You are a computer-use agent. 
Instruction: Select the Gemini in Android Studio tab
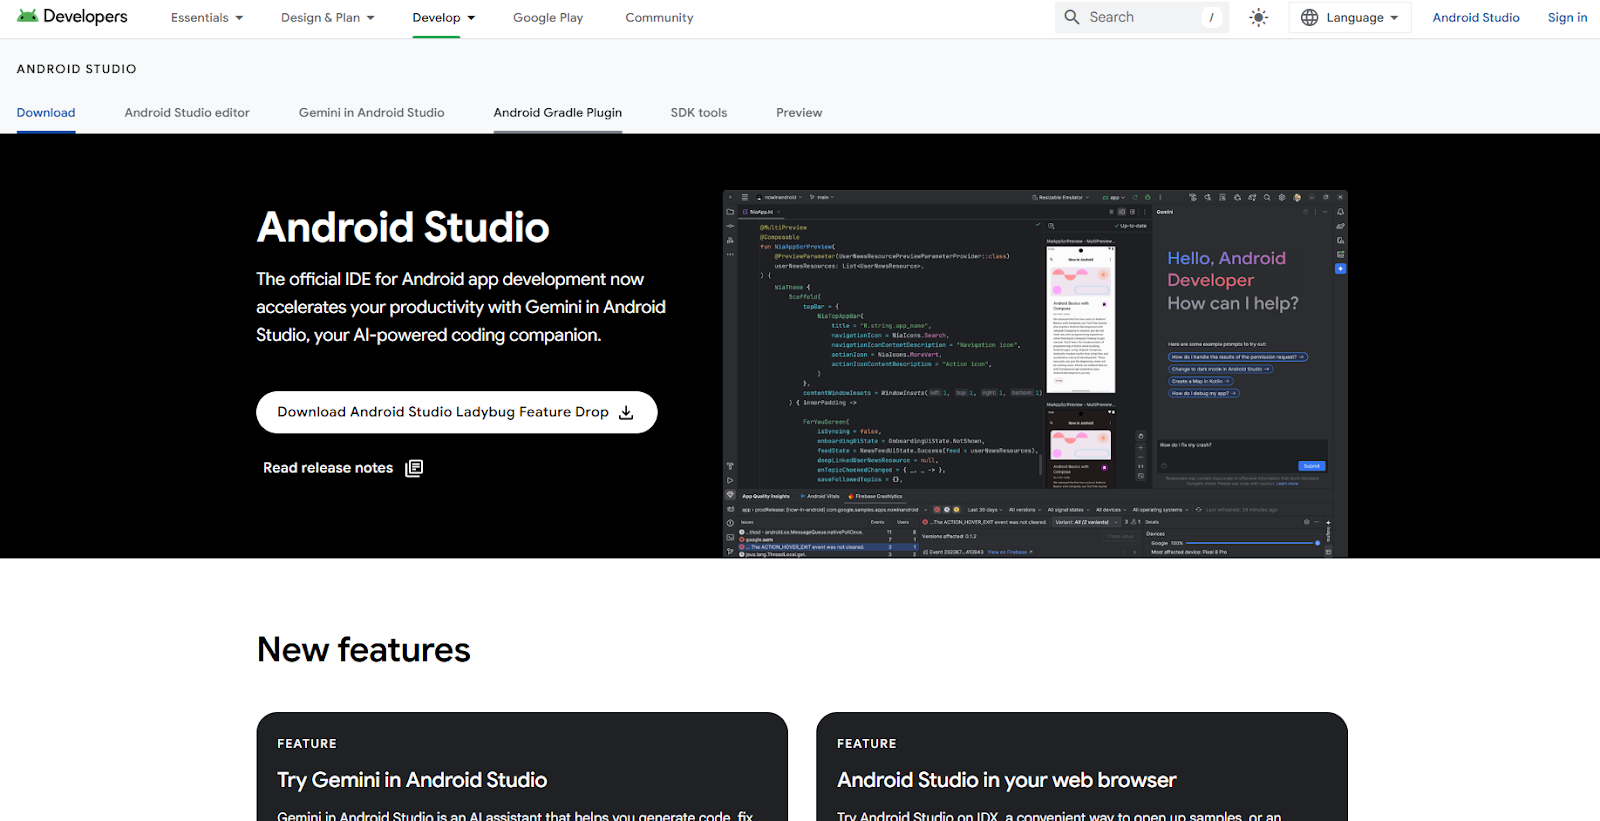click(371, 113)
